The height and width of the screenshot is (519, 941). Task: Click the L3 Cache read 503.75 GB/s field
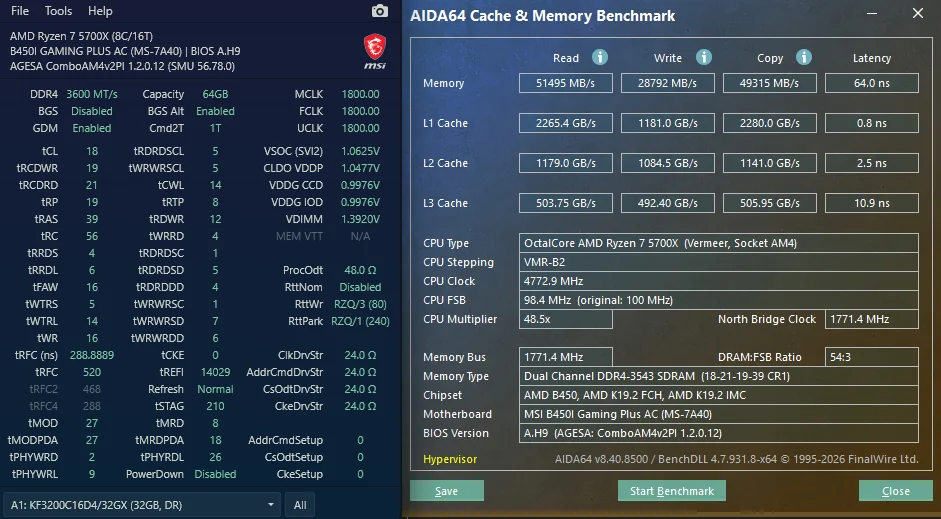565,203
